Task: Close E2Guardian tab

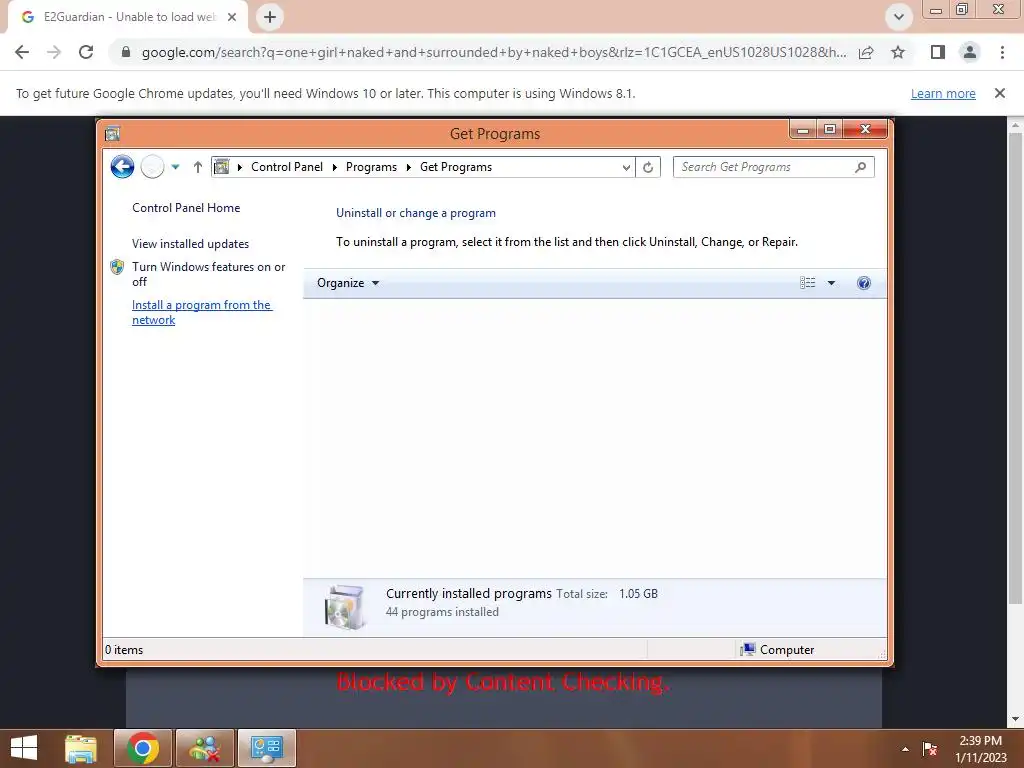Action: click(x=232, y=17)
